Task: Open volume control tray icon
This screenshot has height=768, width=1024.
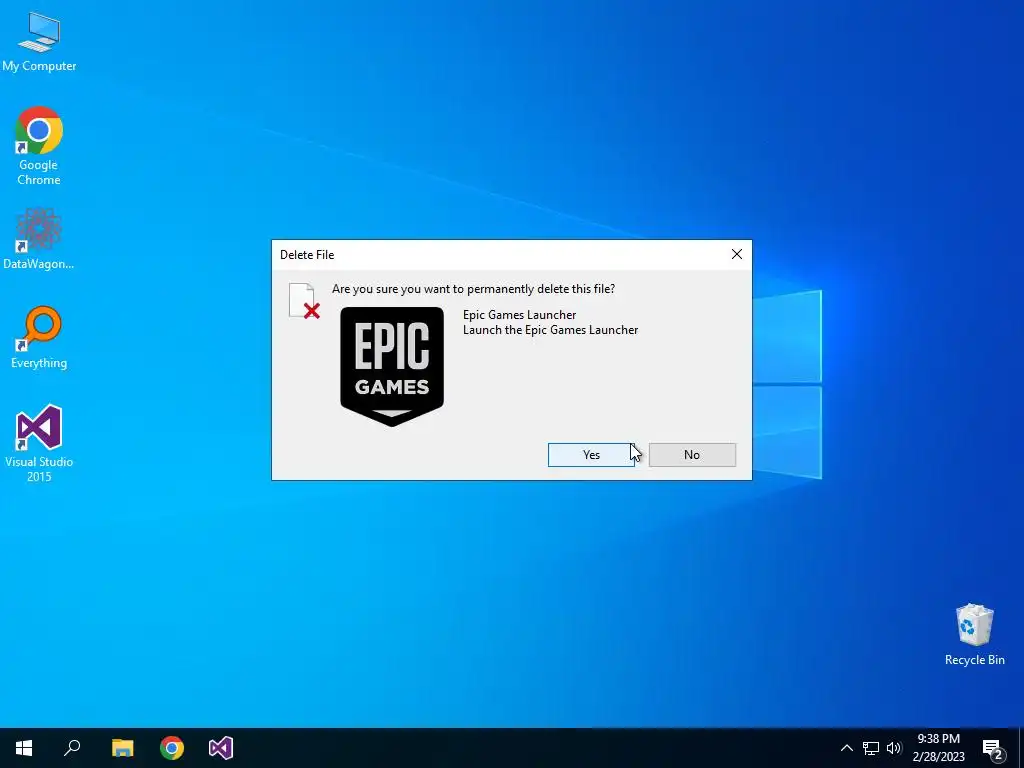Action: 894,748
